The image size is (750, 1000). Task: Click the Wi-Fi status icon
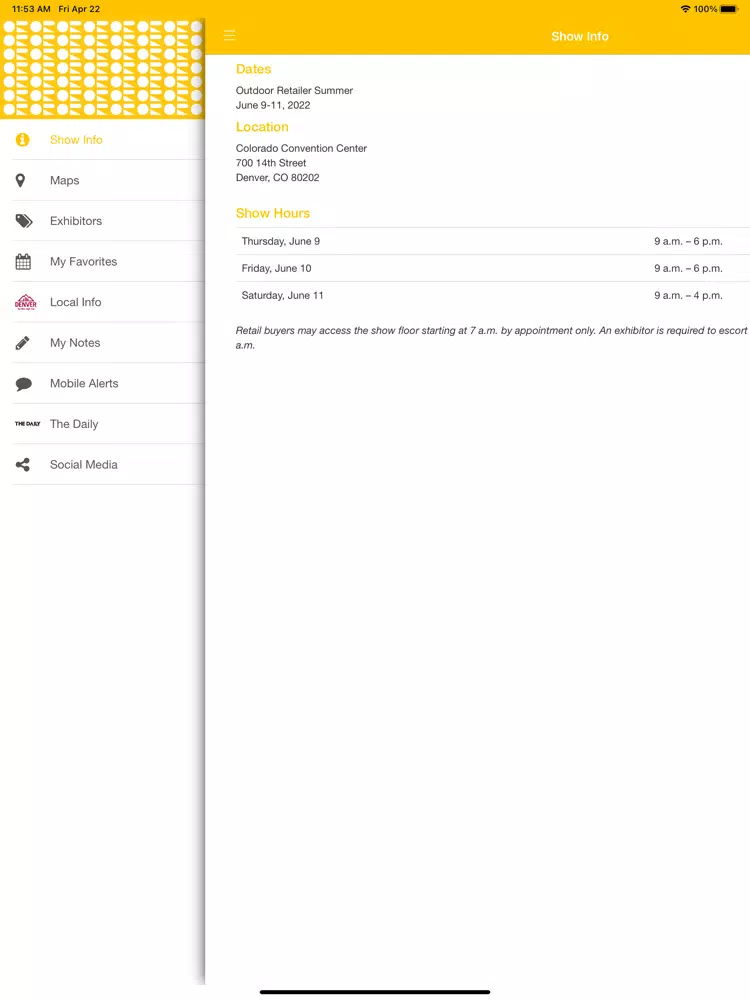point(686,9)
